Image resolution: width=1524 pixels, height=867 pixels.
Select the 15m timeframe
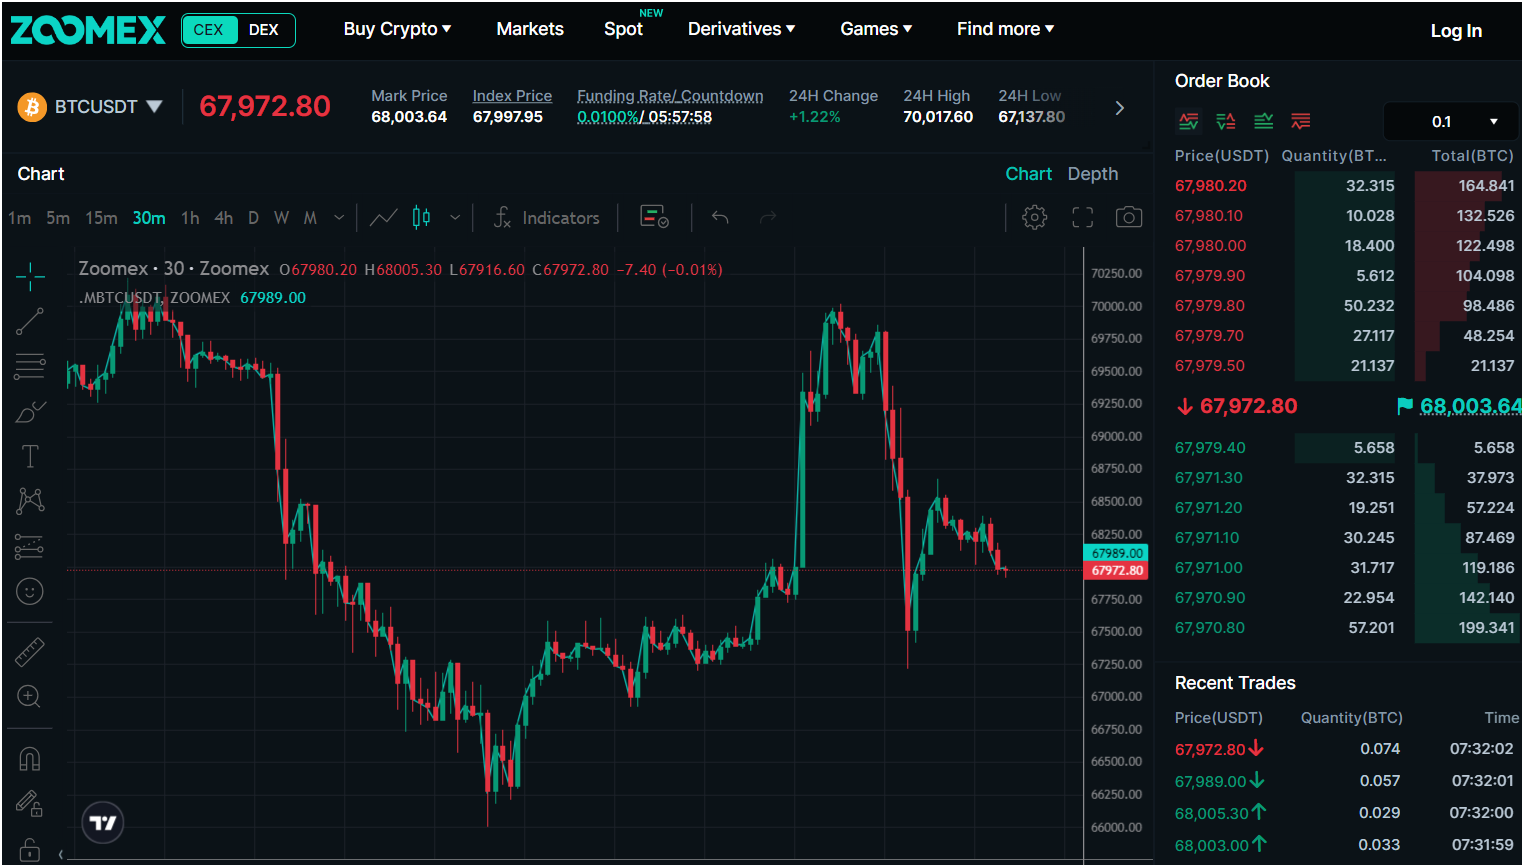101,218
